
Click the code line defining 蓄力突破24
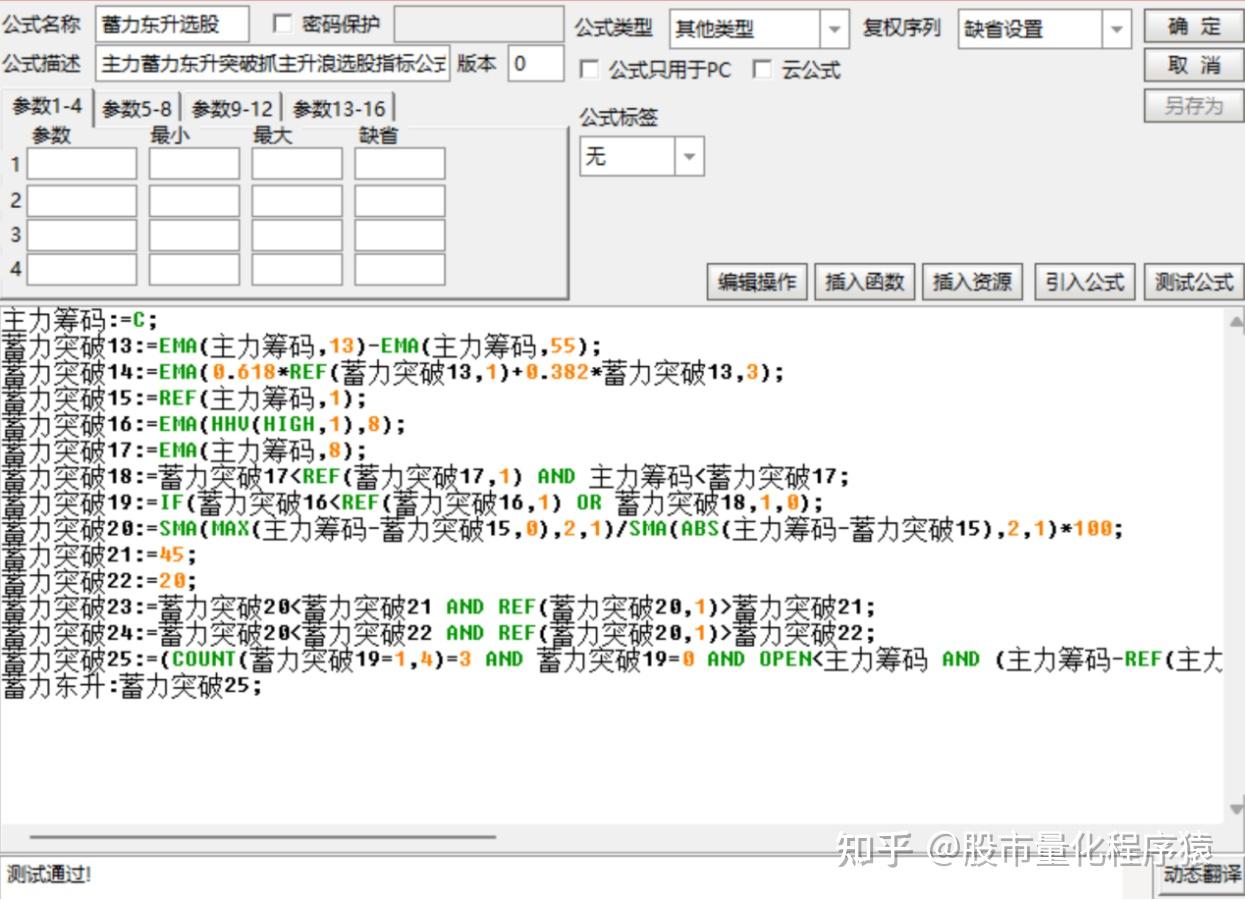(438, 632)
